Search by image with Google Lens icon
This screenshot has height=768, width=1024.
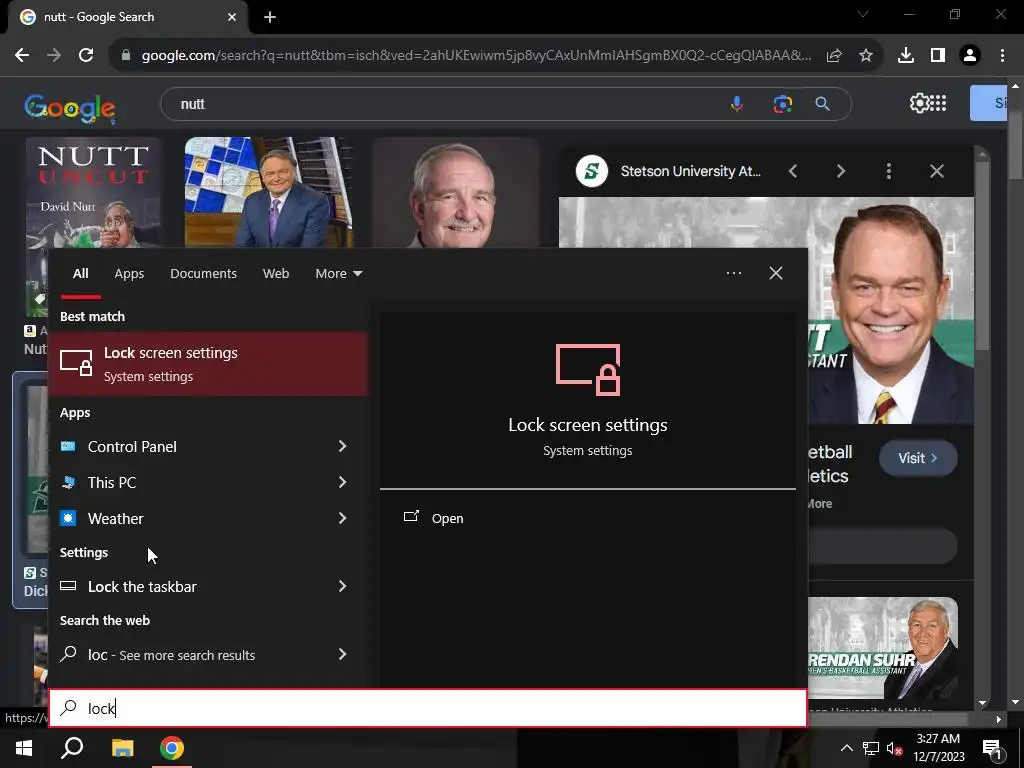click(x=782, y=104)
